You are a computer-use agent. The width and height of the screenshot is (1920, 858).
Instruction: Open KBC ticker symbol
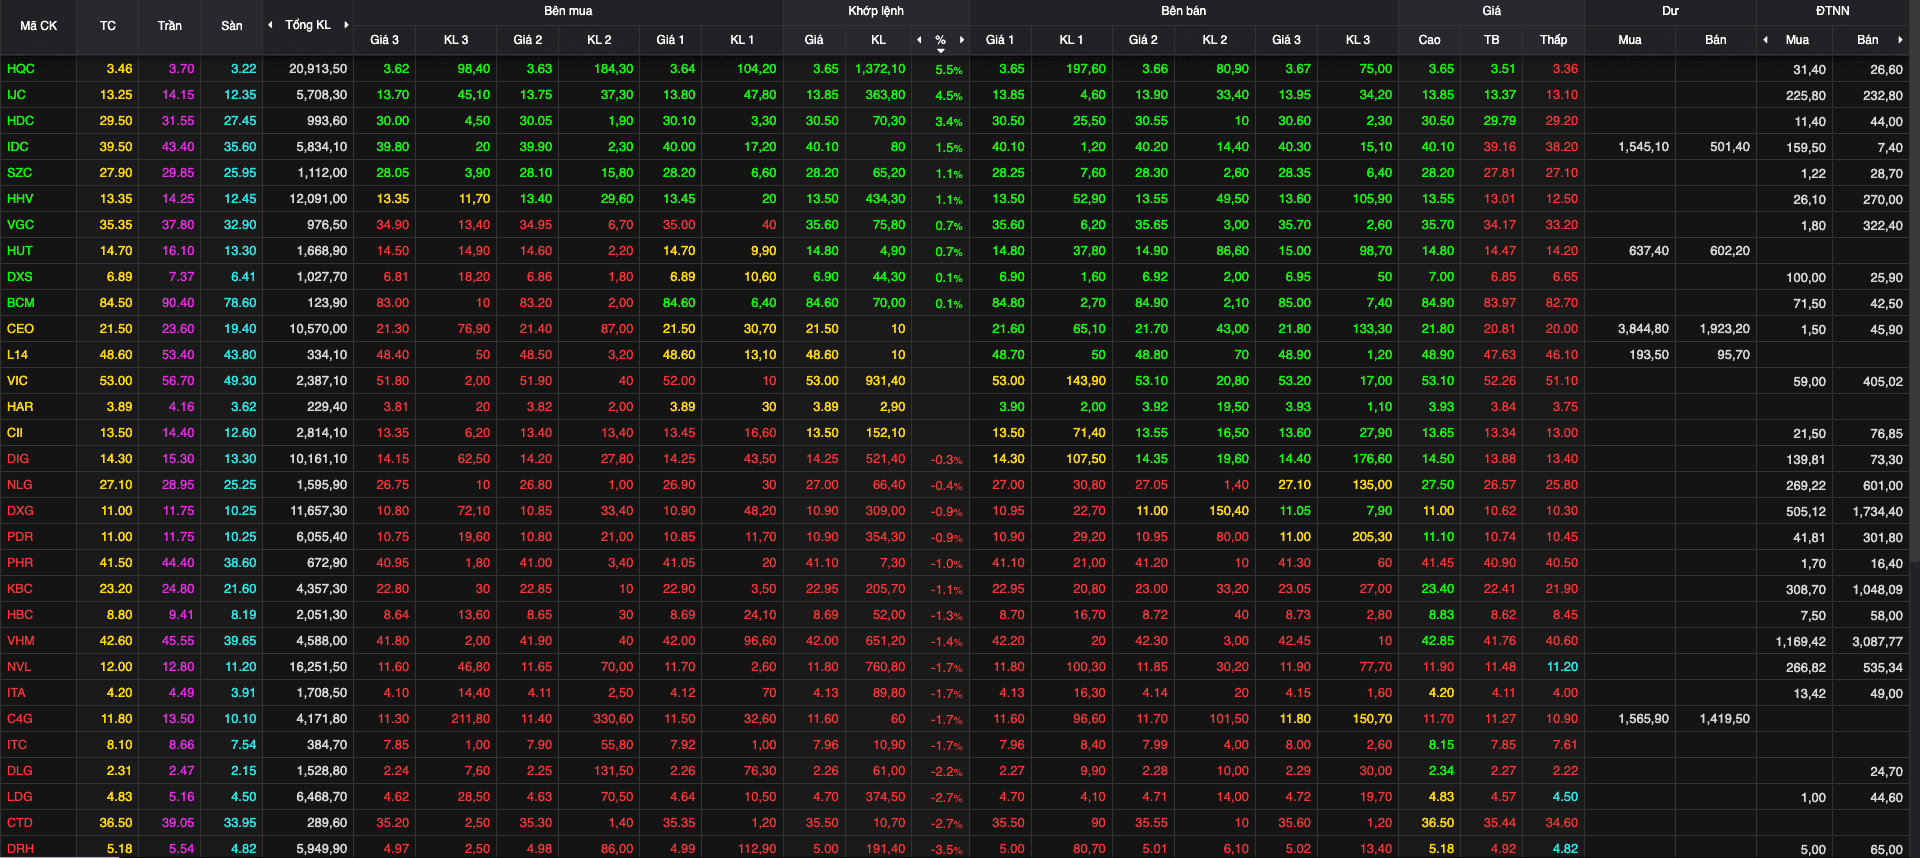20,589
